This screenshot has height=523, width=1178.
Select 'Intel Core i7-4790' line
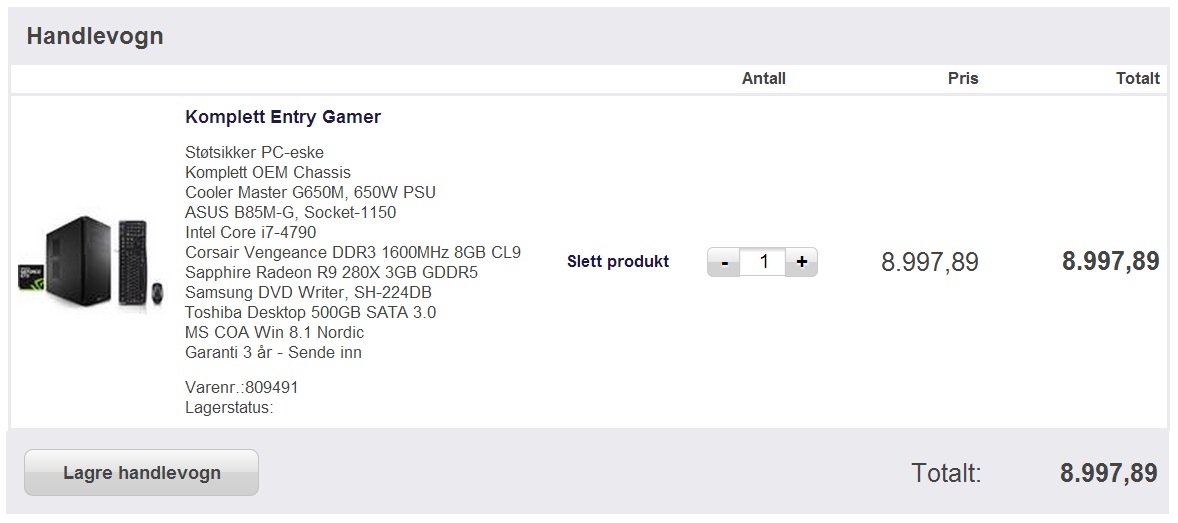coord(250,232)
